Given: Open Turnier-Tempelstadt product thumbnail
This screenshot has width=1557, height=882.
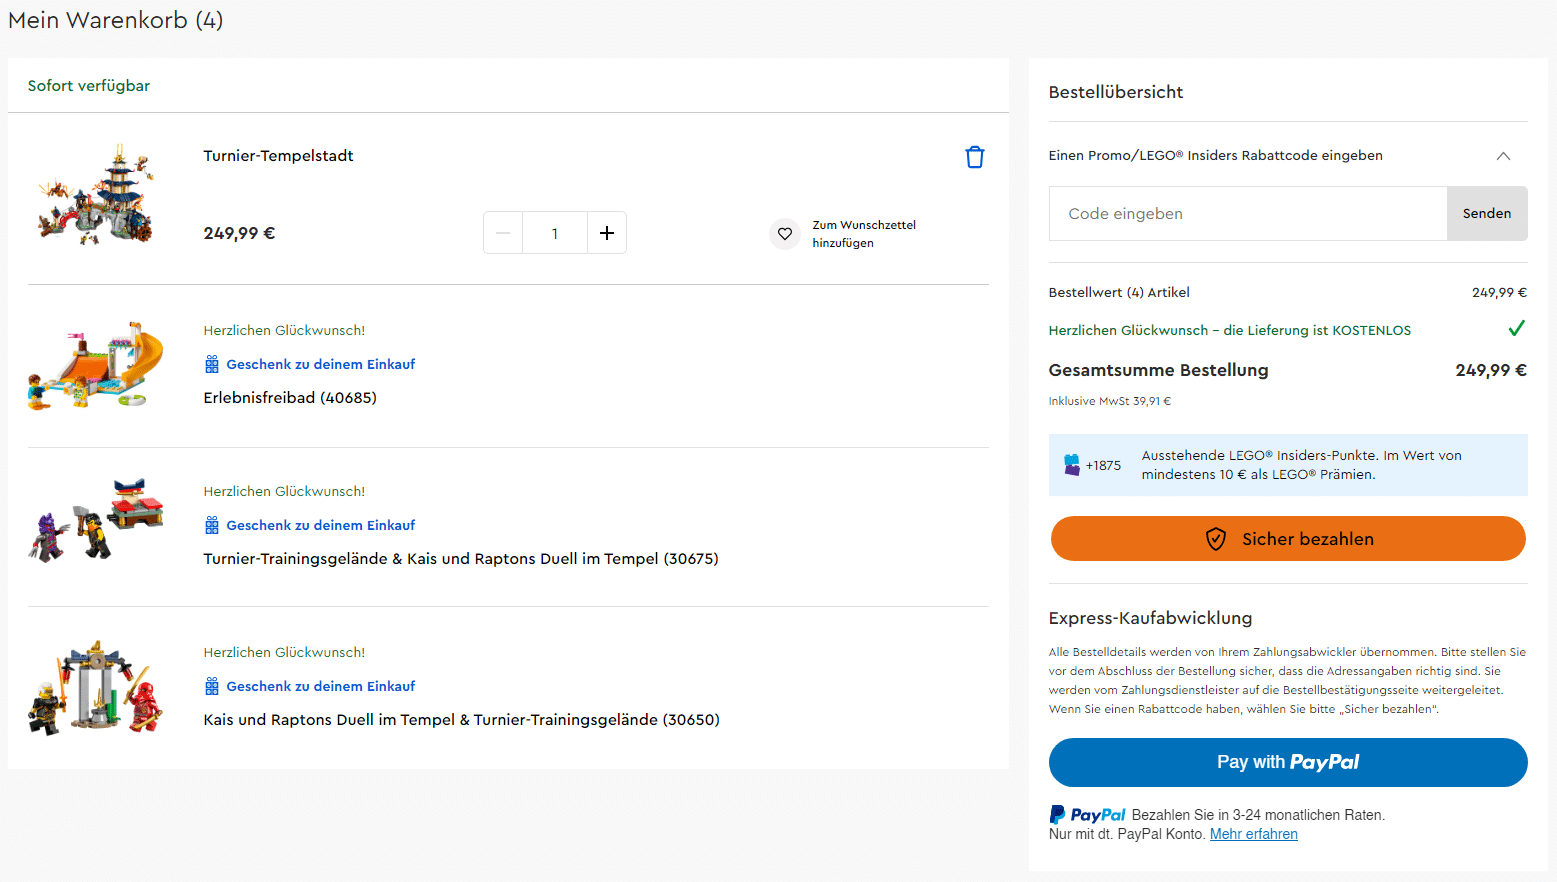Looking at the screenshot, I should 97,194.
